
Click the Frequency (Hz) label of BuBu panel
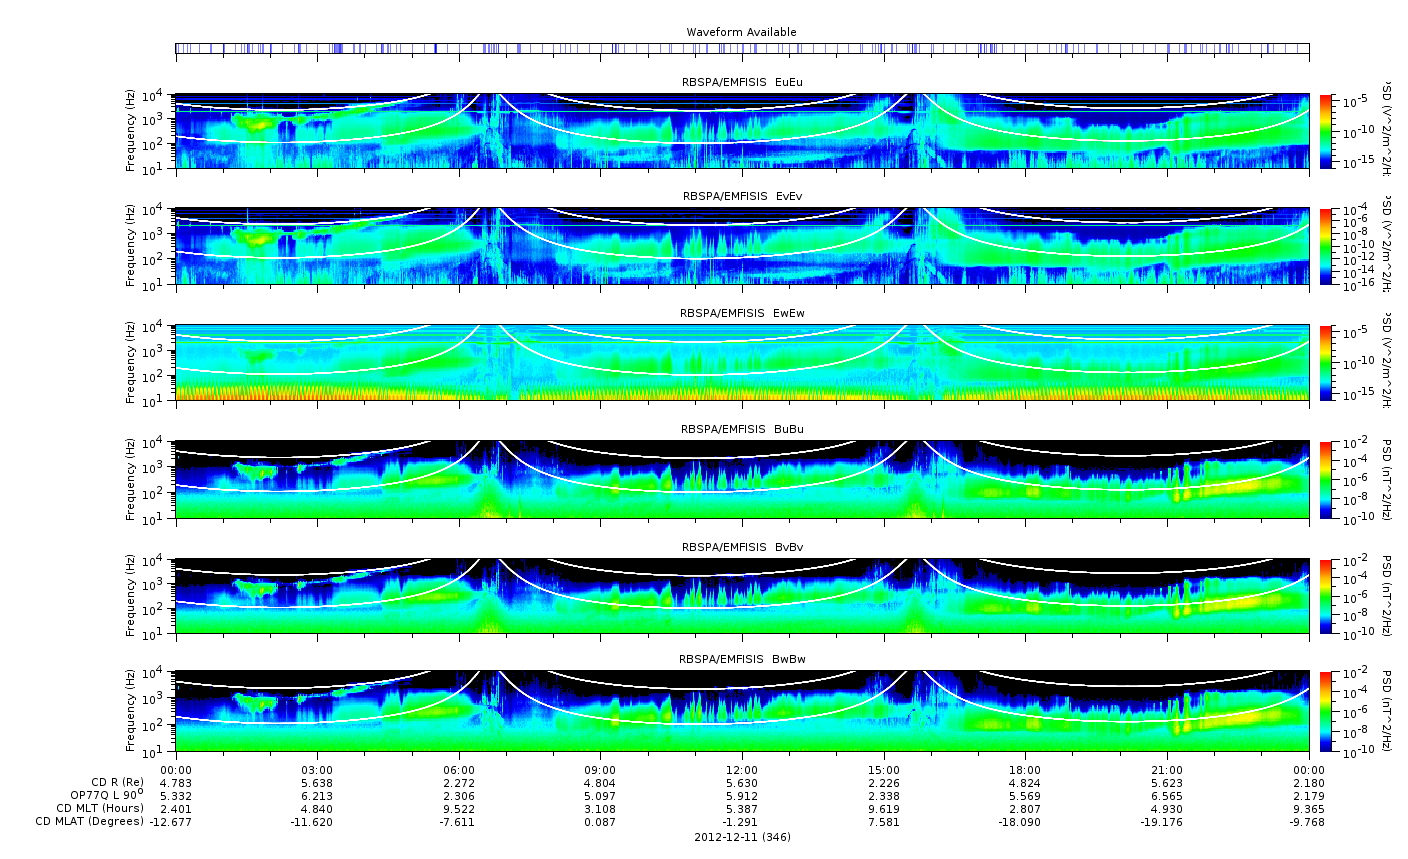coord(131,480)
